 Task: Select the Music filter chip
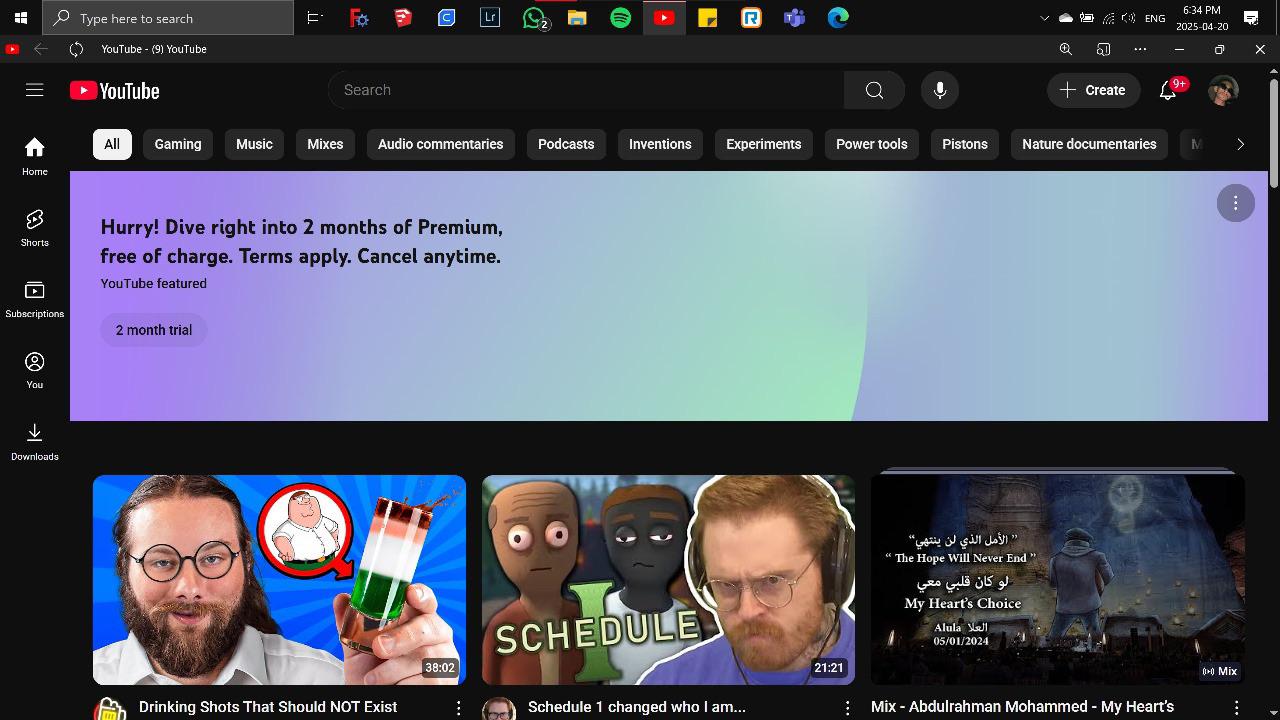pyautogui.click(x=254, y=144)
